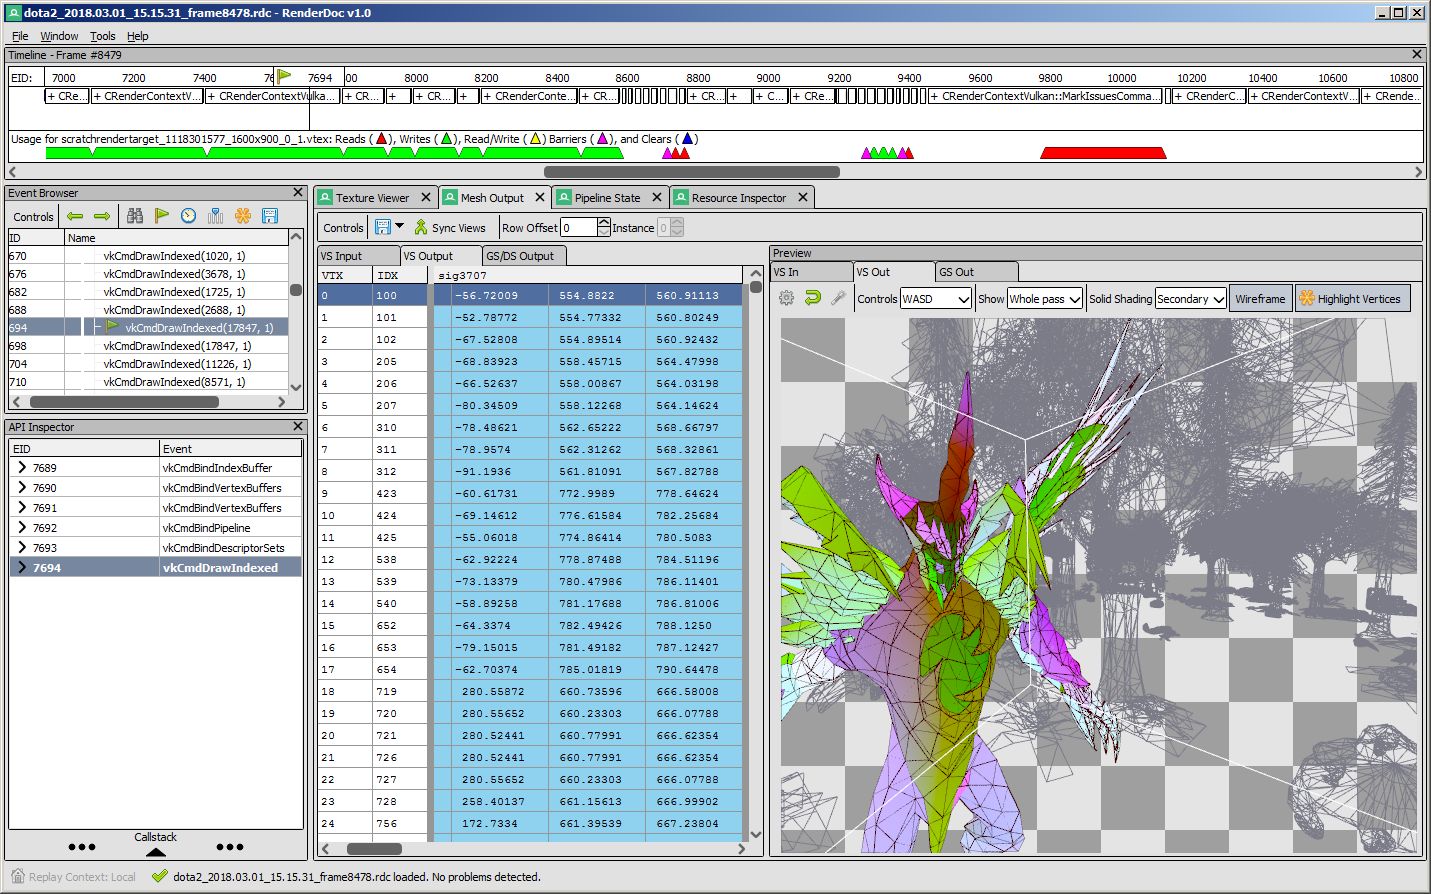Open the Solid Shading dropdown
The image size is (1431, 894).
1190,297
